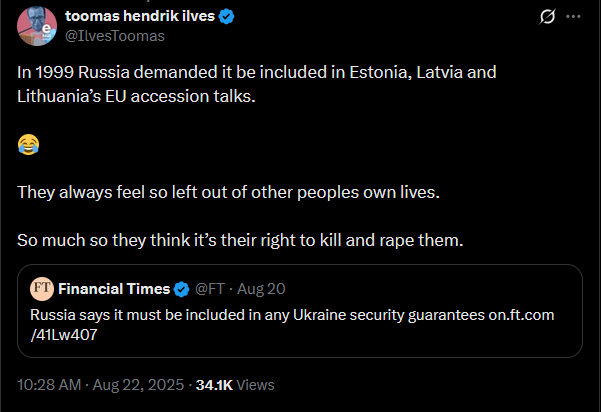Open the quoted Financial Times tweet text
Screen dimensions: 601x412
pos(292,325)
